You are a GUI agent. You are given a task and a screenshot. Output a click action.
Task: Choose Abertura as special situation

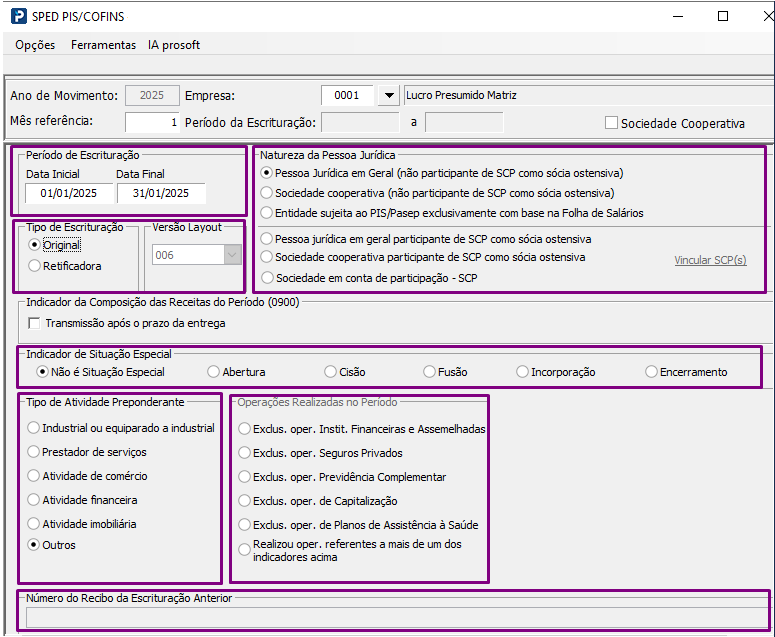point(213,372)
